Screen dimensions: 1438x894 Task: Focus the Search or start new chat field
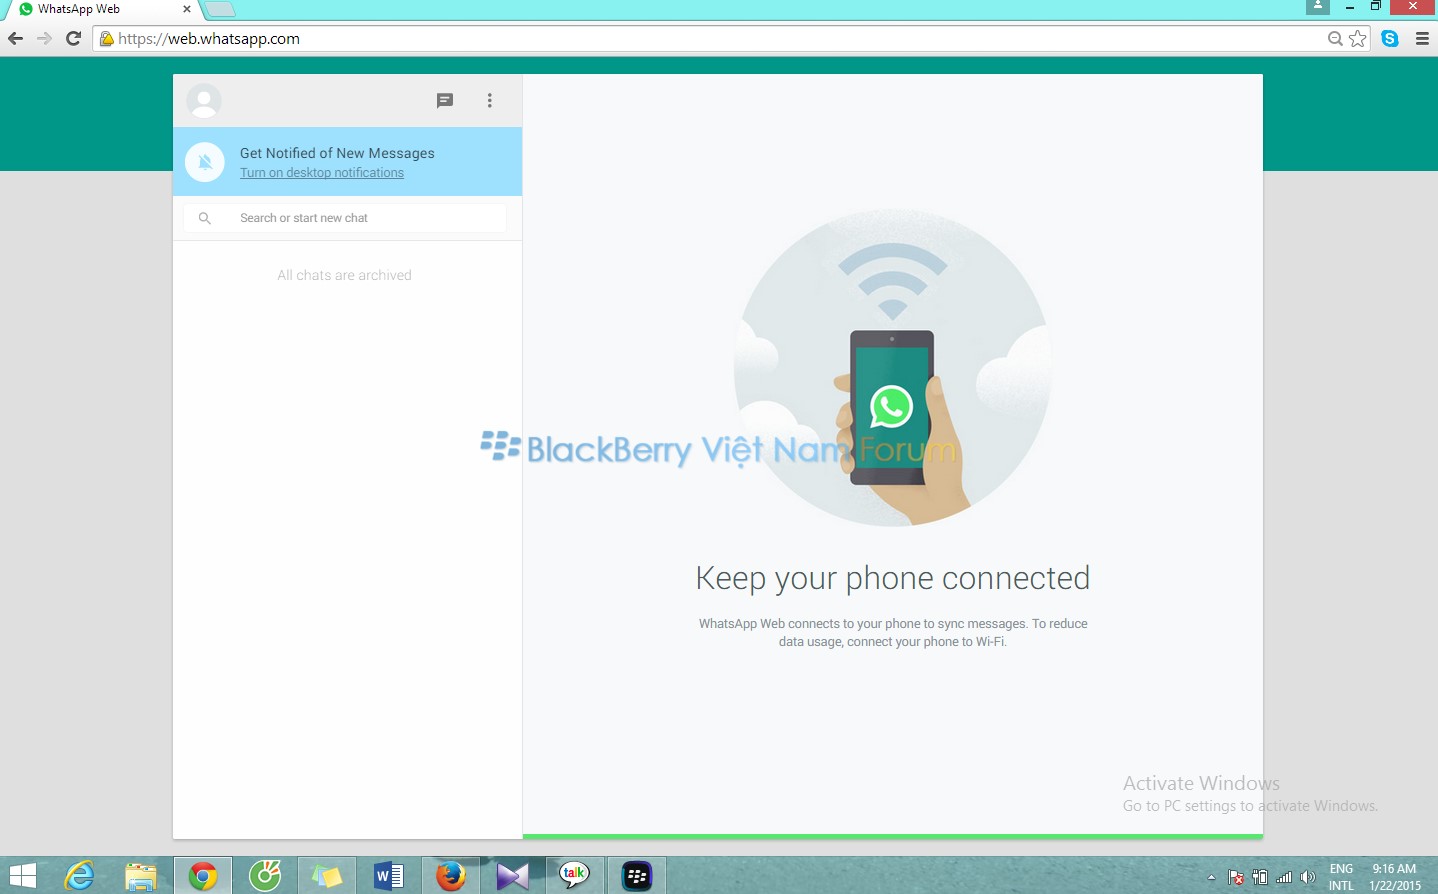click(x=345, y=218)
